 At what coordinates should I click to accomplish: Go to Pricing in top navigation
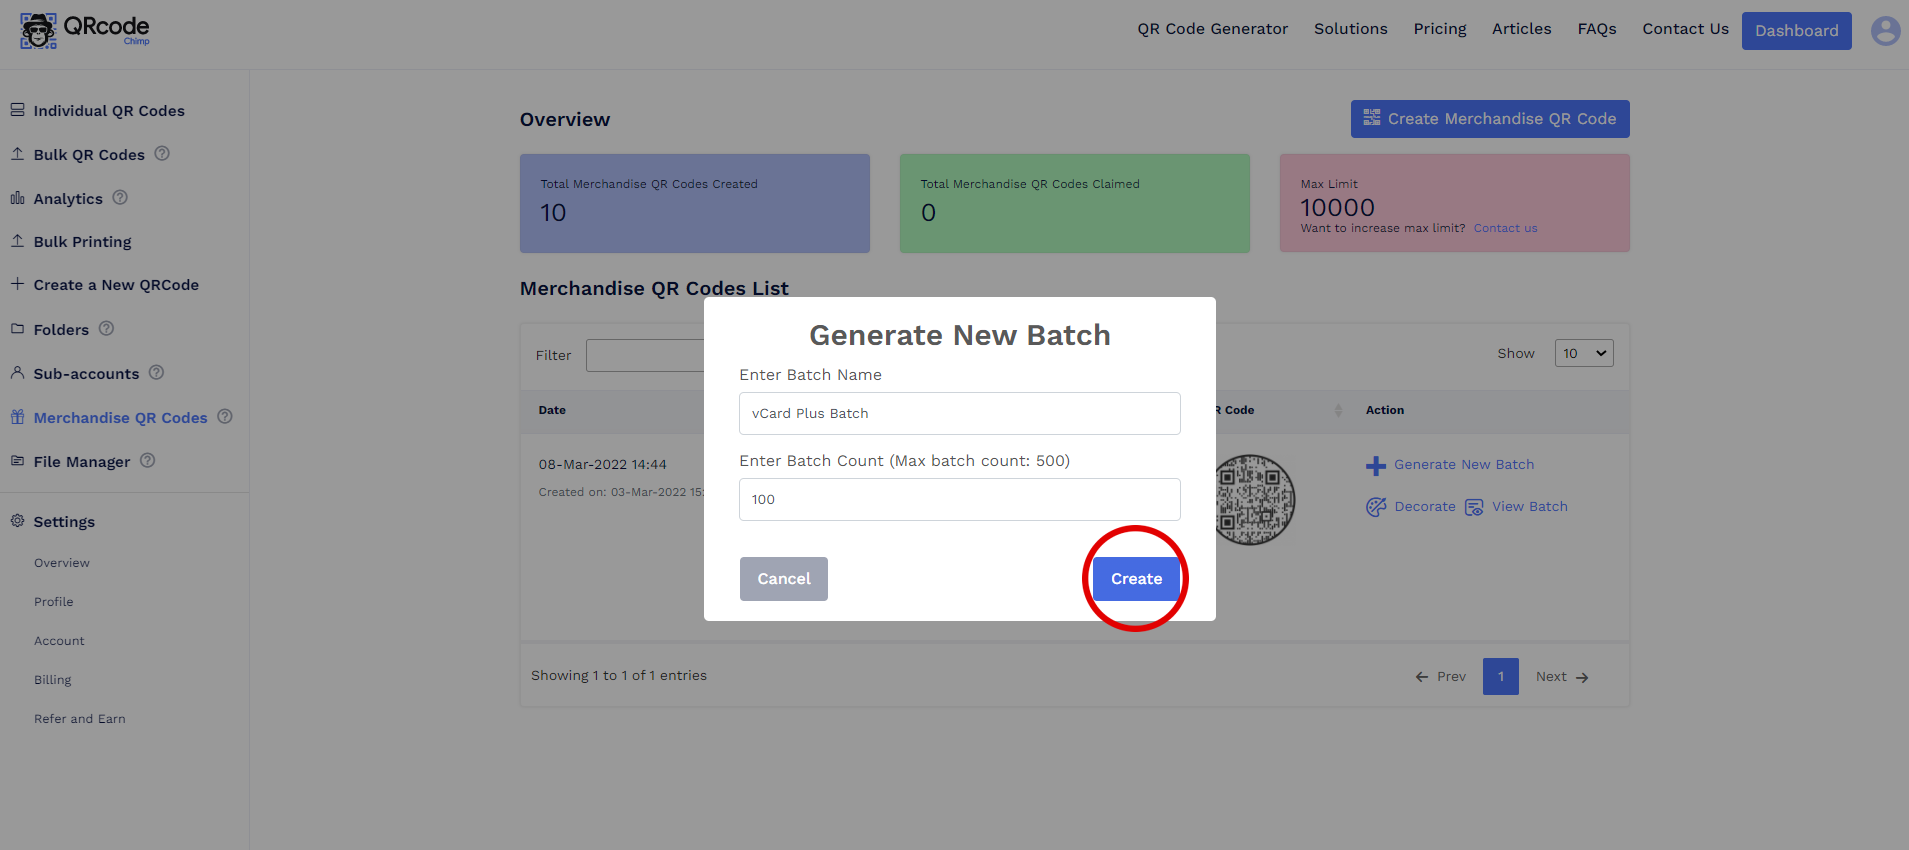[x=1439, y=29]
